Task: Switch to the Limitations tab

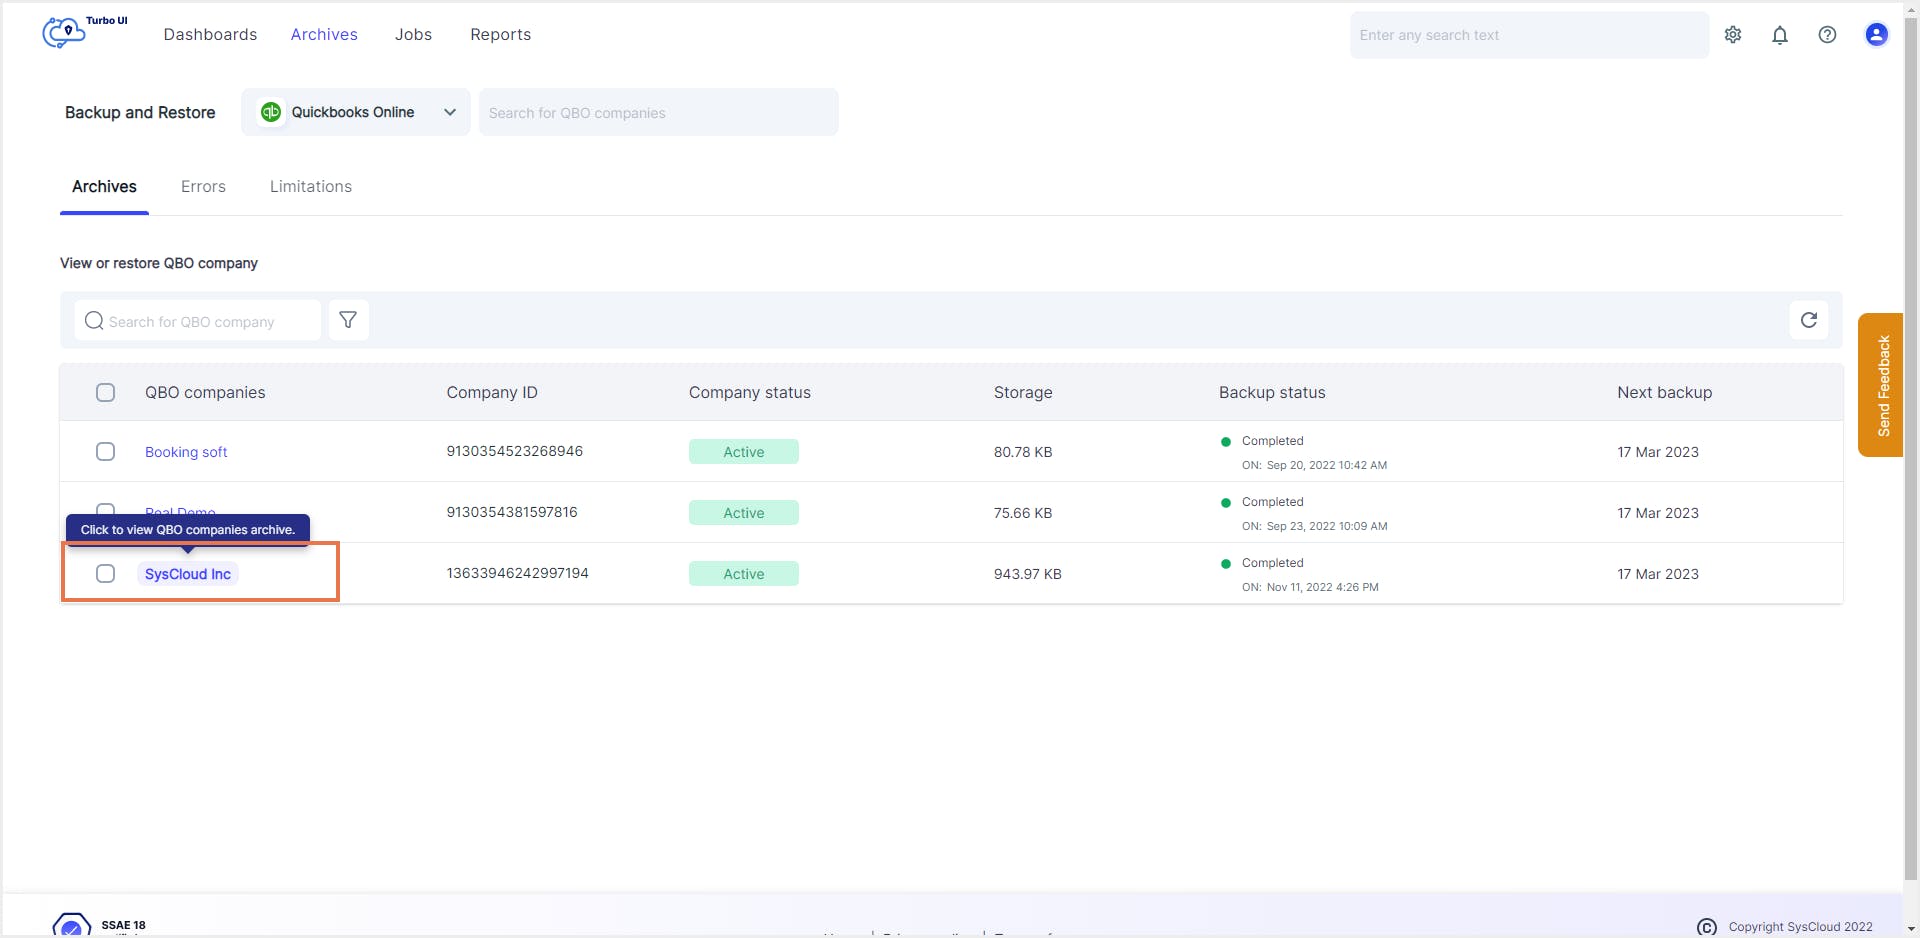Action: point(310,186)
